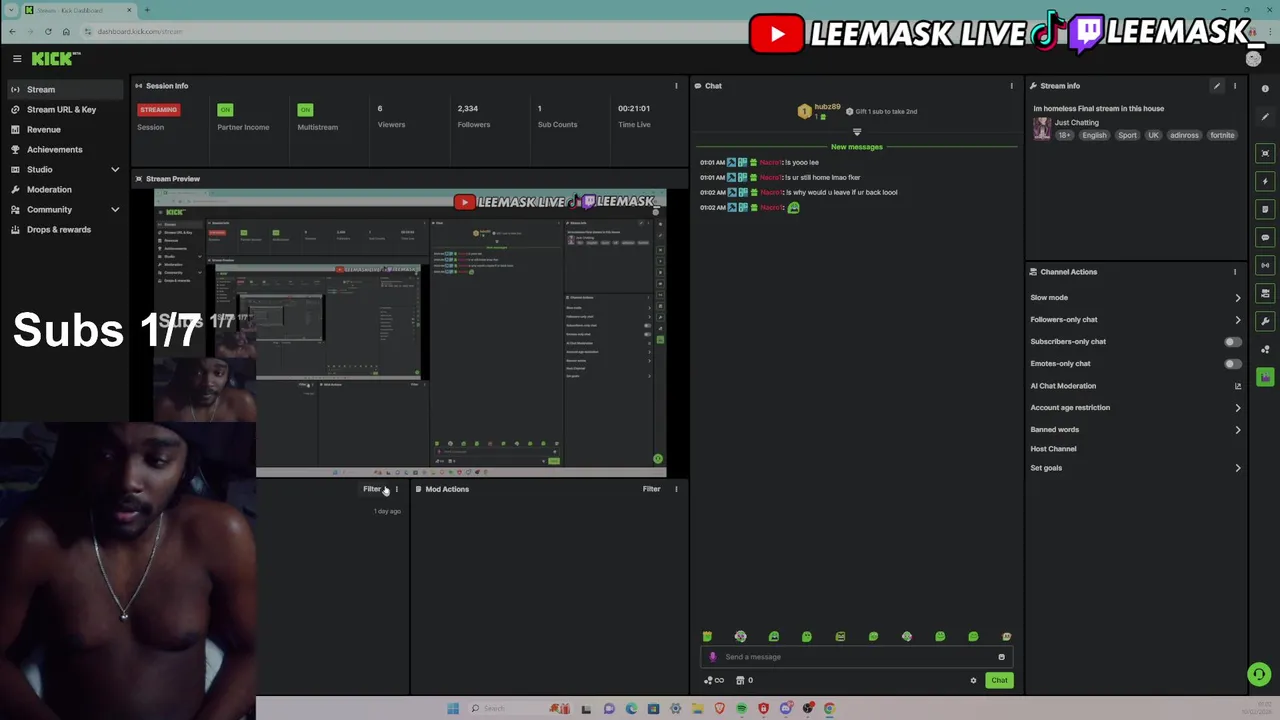Go to Stream URL & Key
The height and width of the screenshot is (720, 1280).
[64, 109]
